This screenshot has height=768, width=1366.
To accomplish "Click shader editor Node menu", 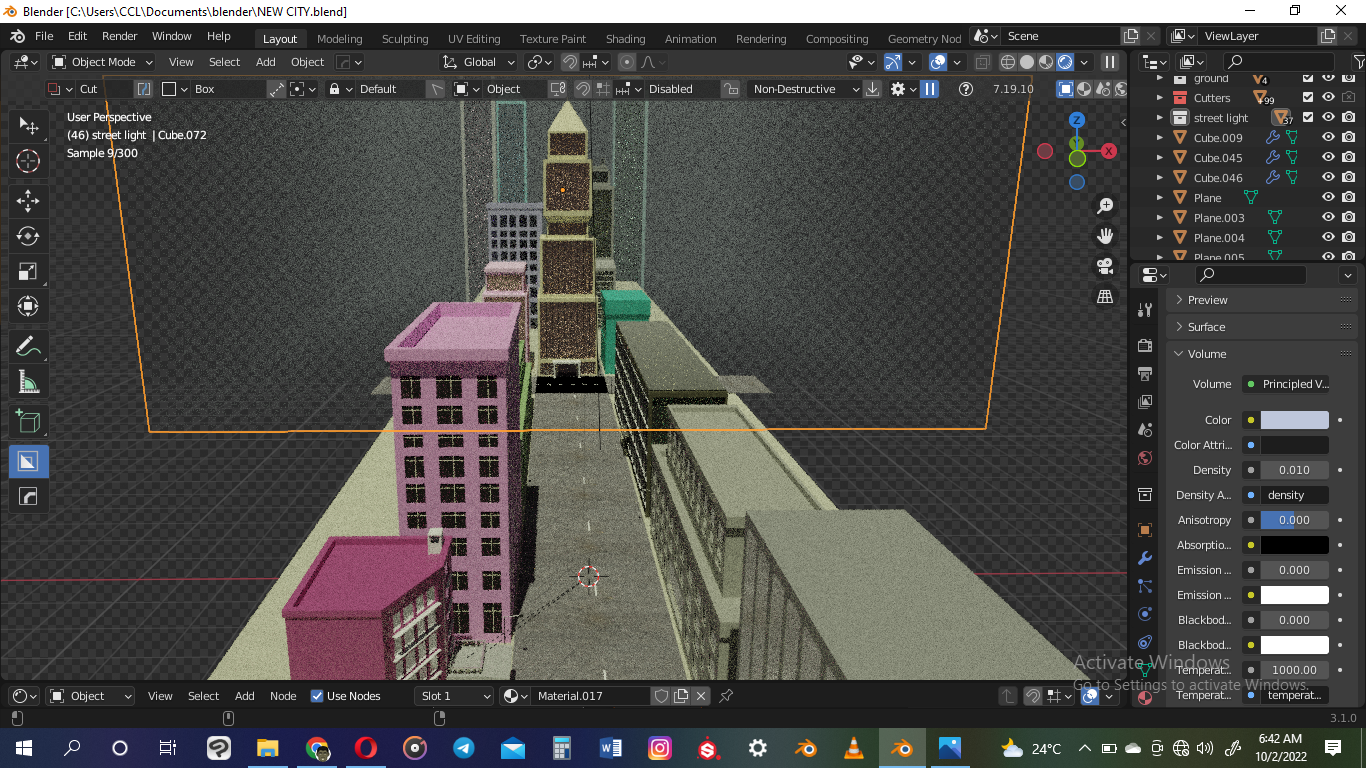I will tap(283, 696).
